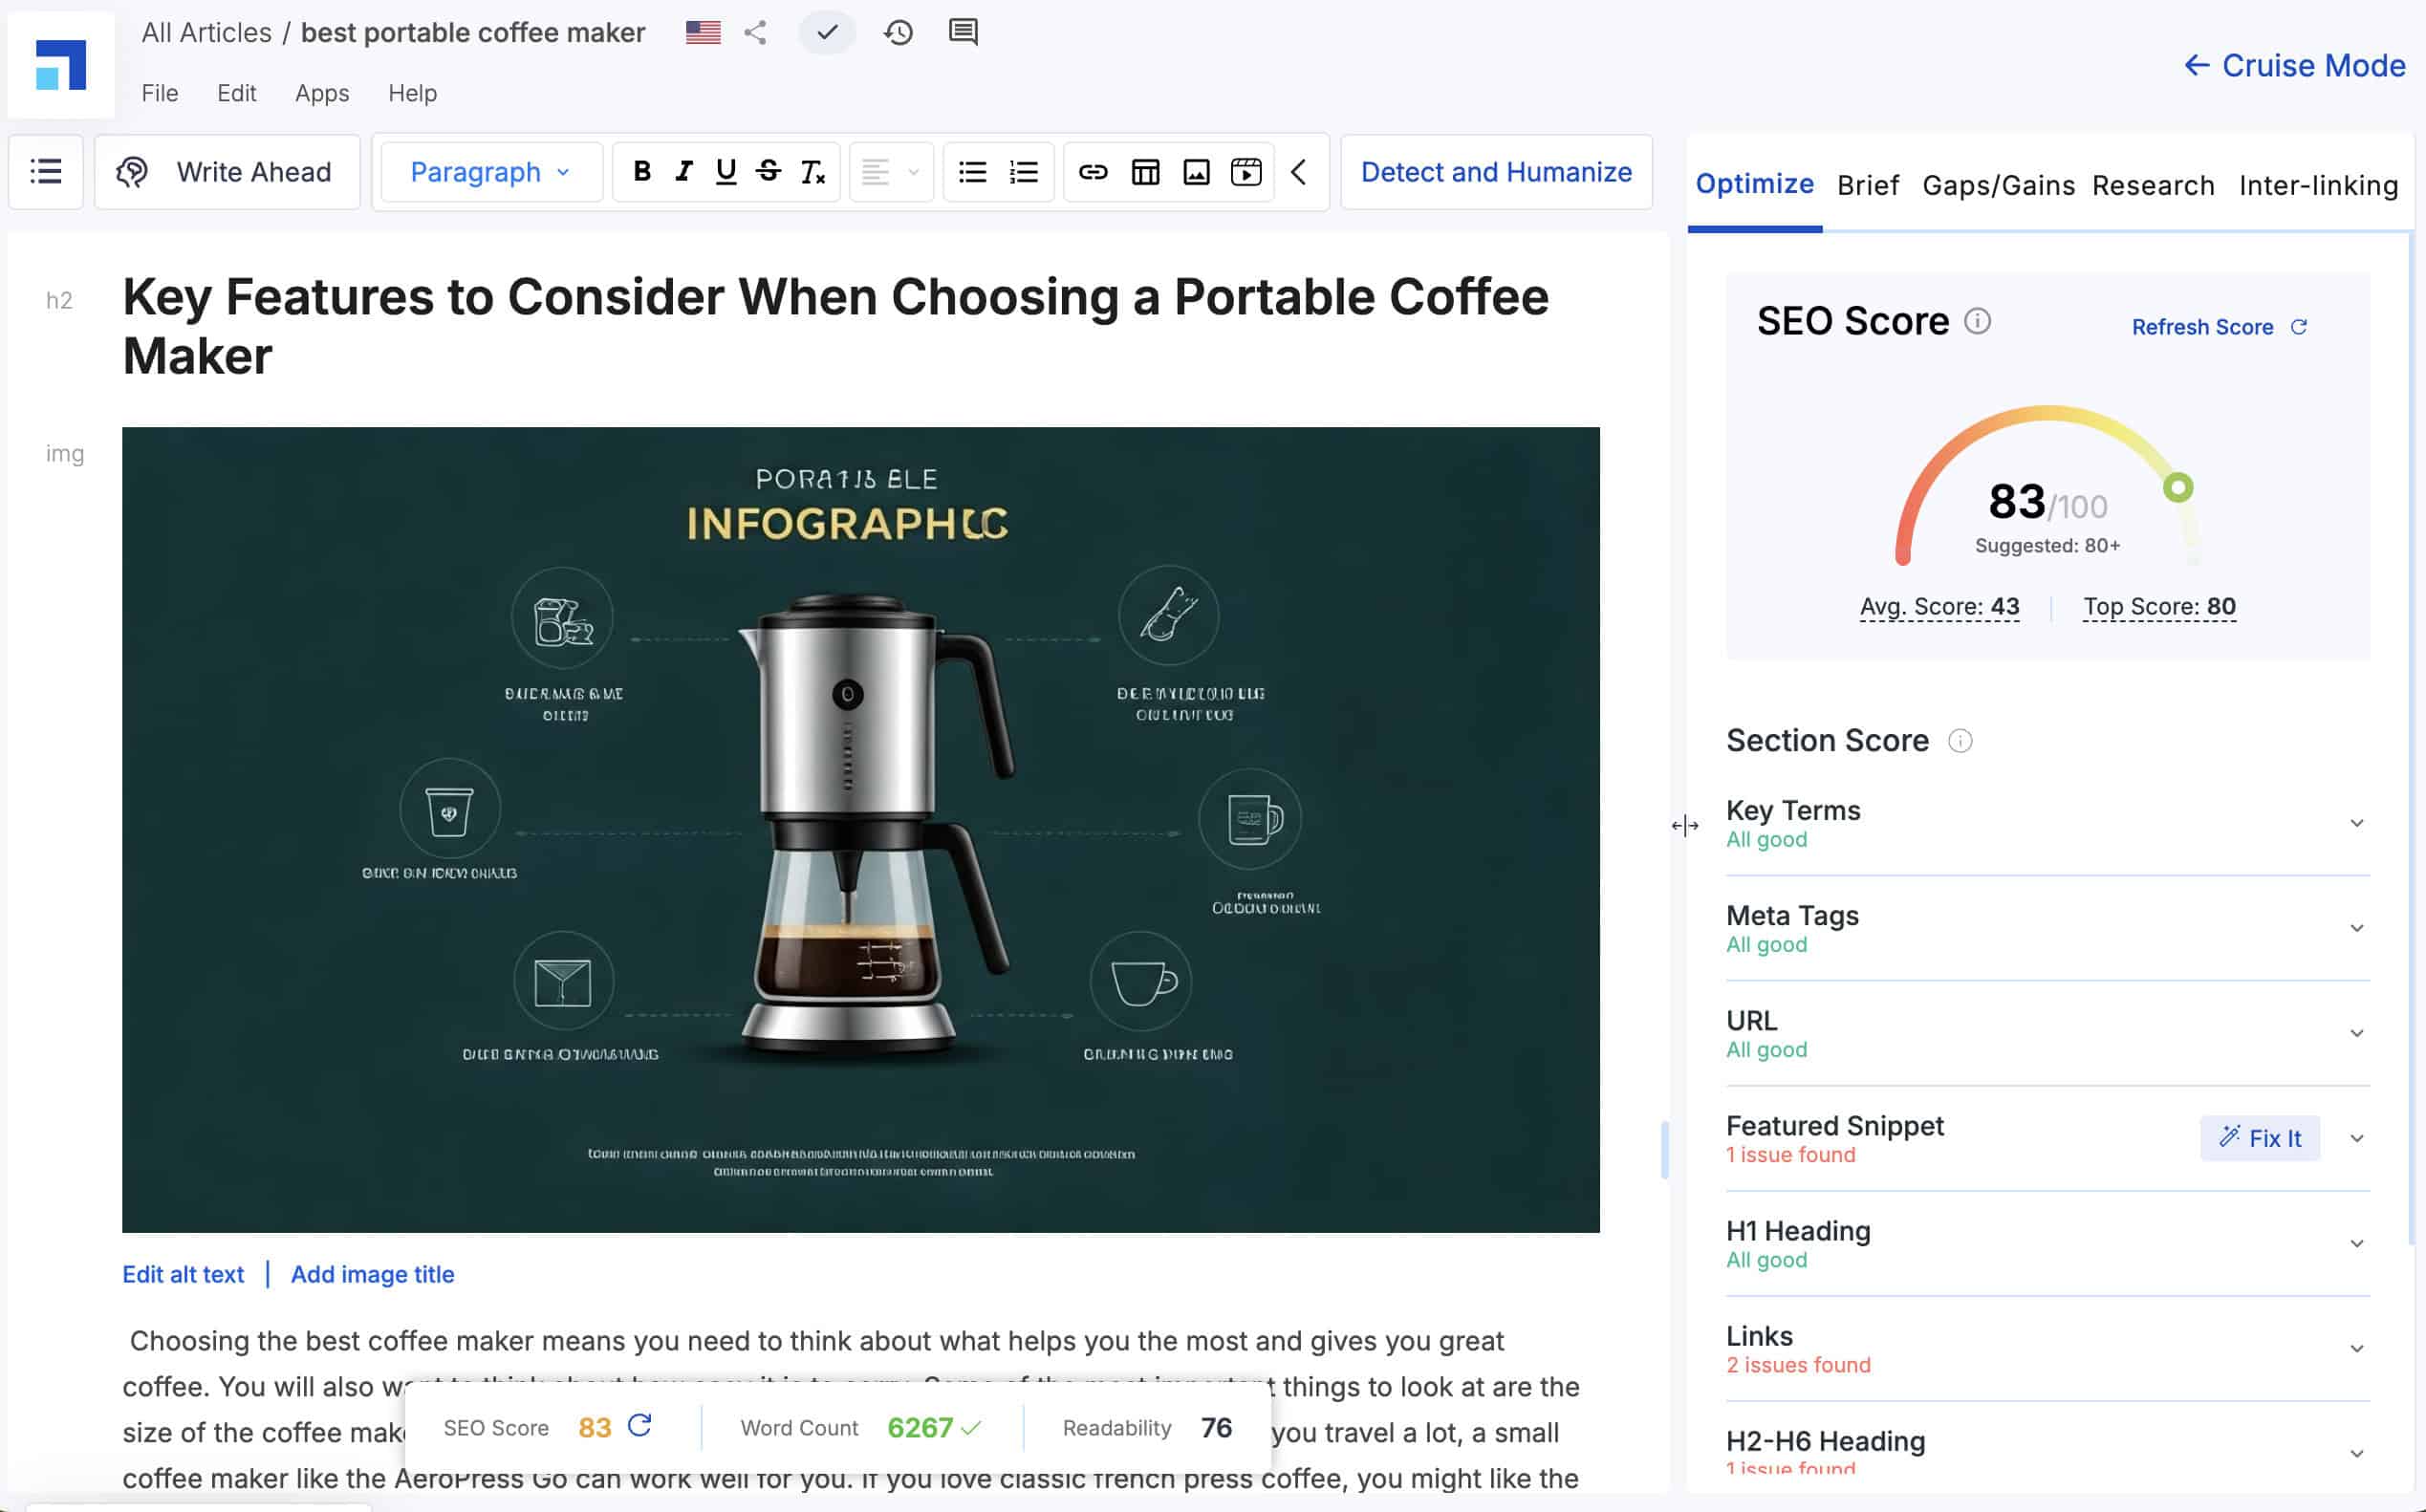The height and width of the screenshot is (1512, 2426).
Task: Click the app logo icon
Action: (60, 65)
